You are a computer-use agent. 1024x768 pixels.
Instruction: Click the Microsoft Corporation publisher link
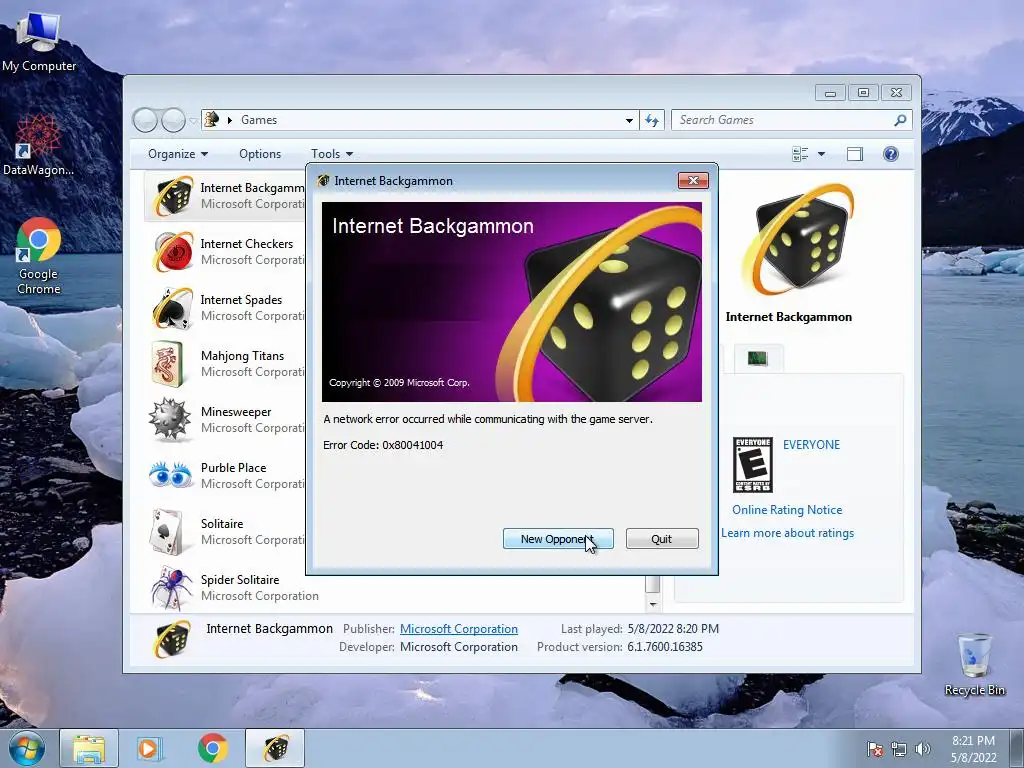(458, 629)
